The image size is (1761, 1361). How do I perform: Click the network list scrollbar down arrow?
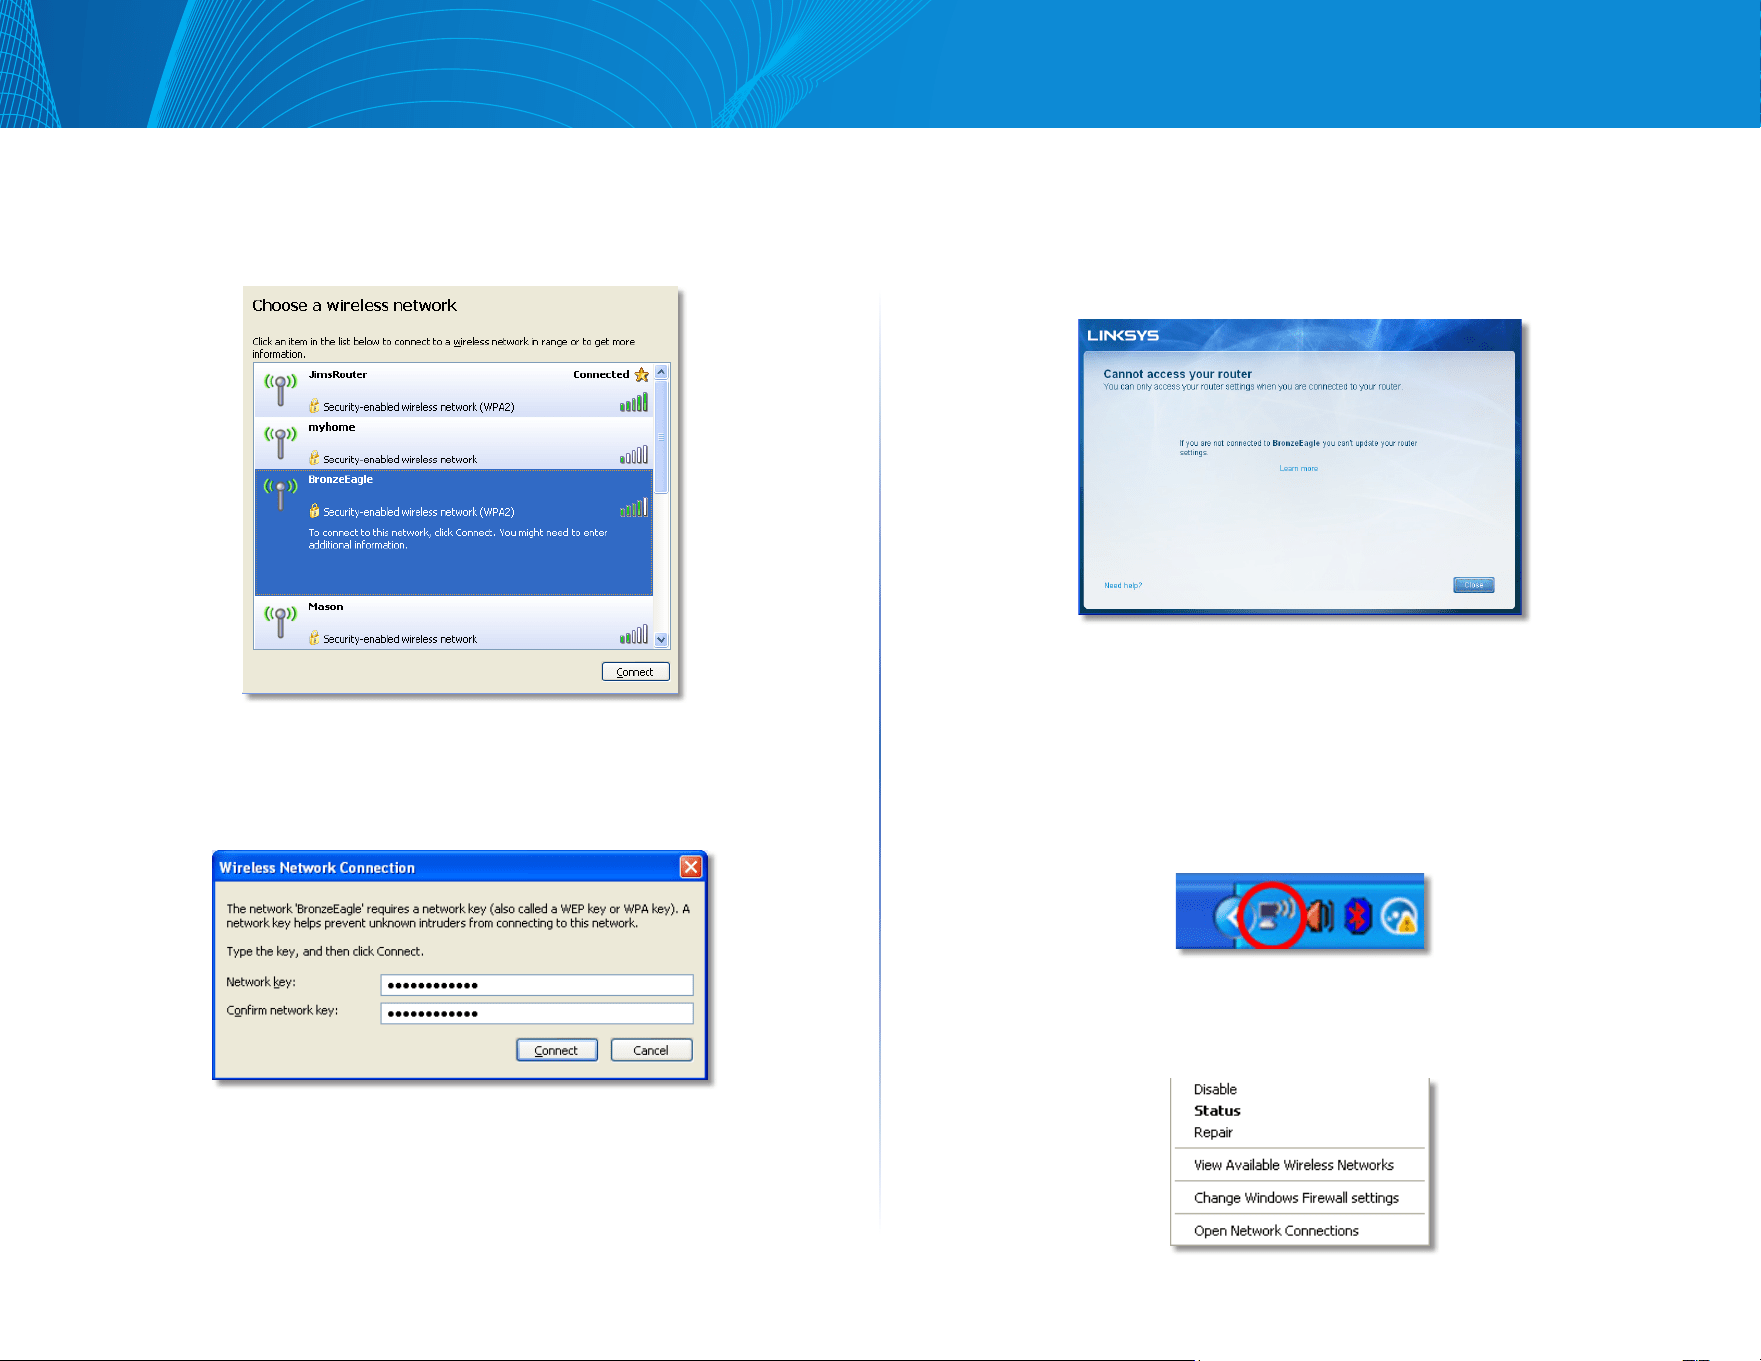click(661, 640)
